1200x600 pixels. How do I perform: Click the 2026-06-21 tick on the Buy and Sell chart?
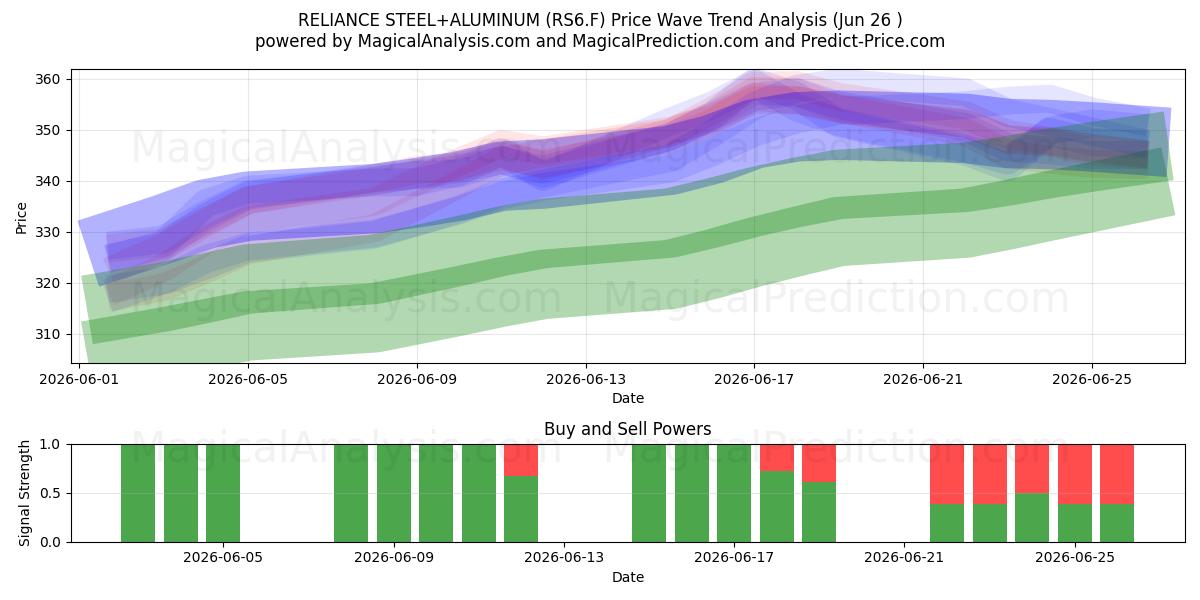tap(904, 559)
